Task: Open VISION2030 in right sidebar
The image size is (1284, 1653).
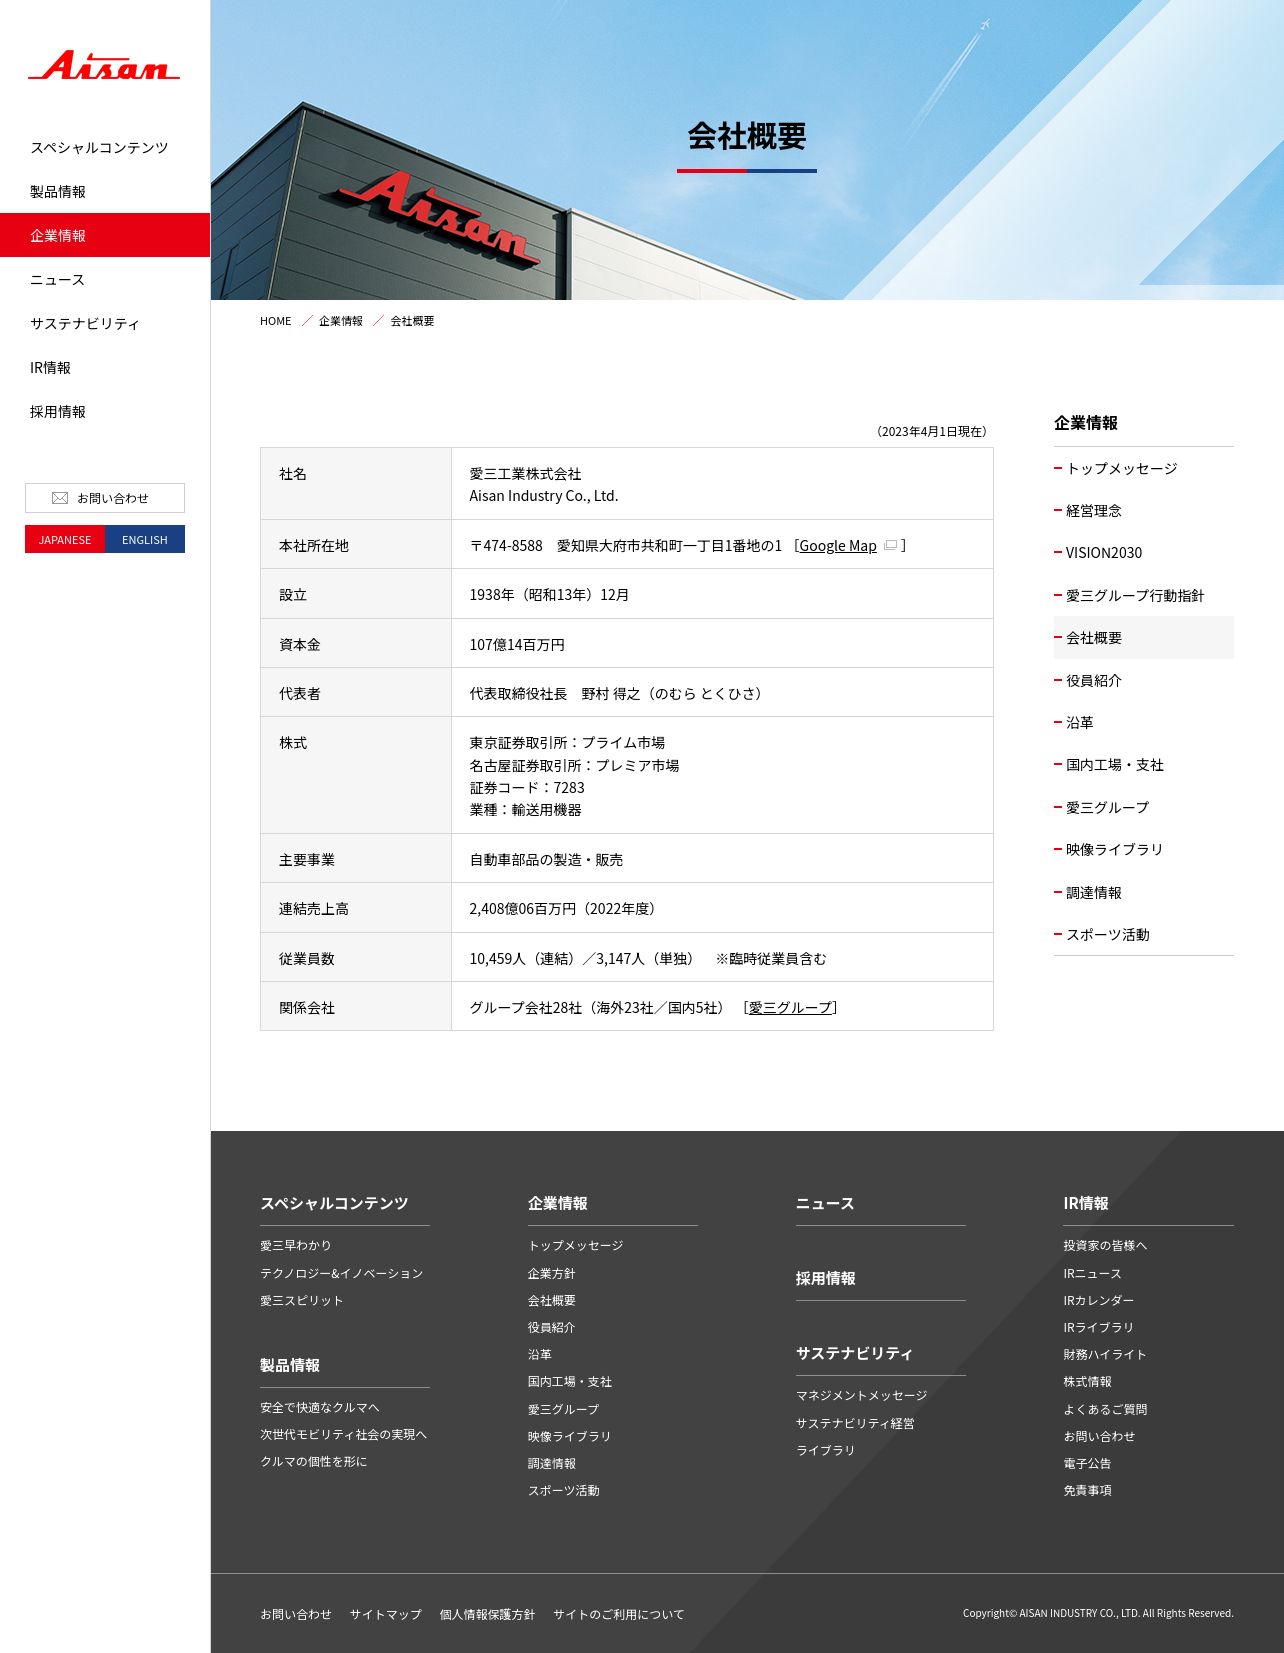Action: pyautogui.click(x=1144, y=553)
